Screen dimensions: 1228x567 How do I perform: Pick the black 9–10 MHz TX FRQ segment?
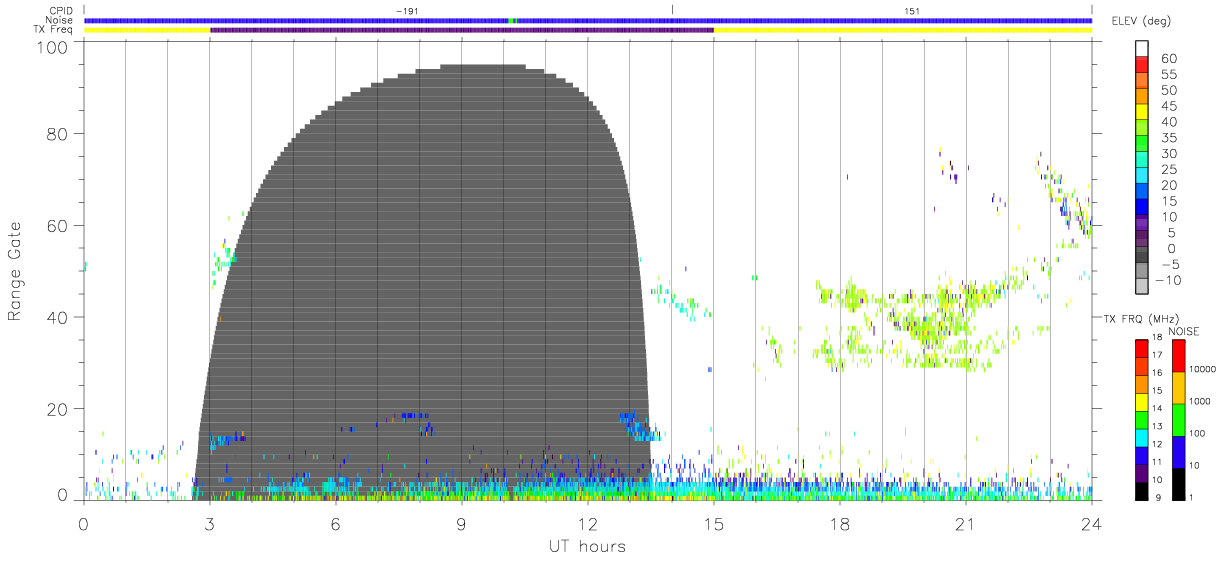(1142, 491)
